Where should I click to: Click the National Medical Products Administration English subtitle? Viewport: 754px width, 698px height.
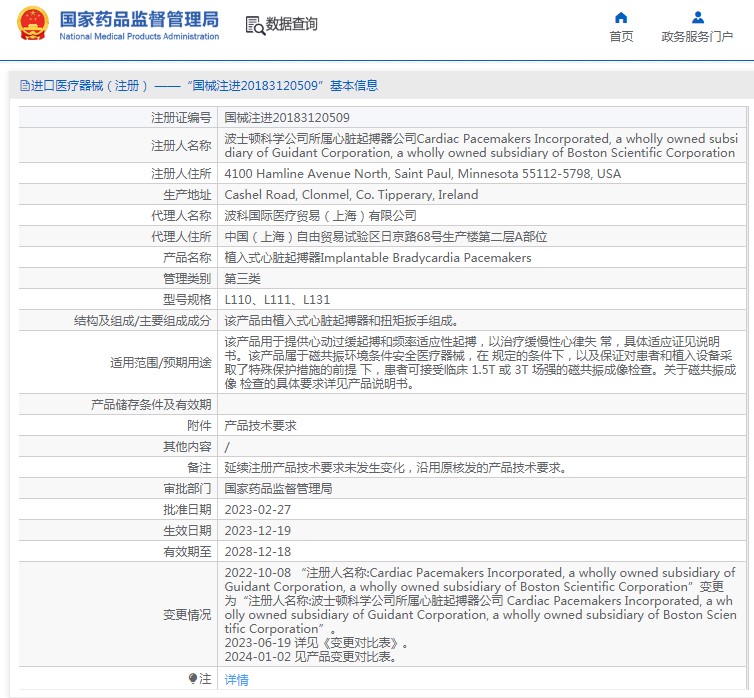point(139,37)
